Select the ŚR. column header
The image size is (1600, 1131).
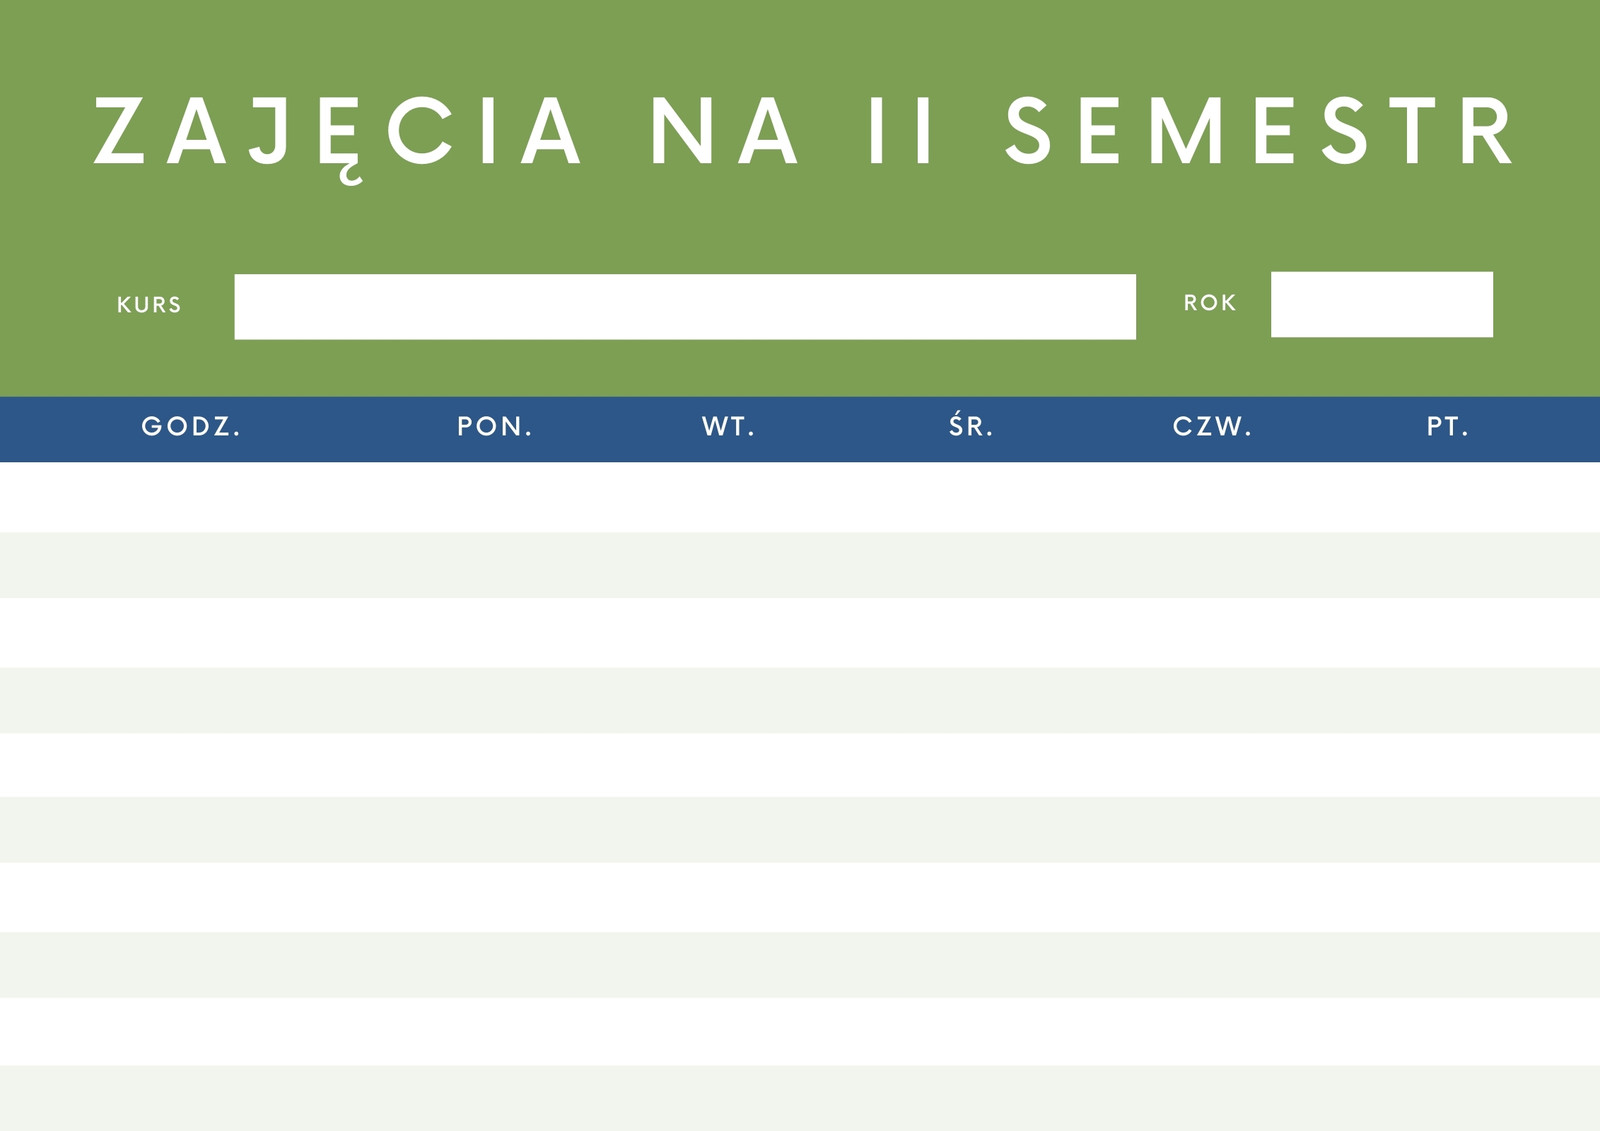tap(971, 426)
